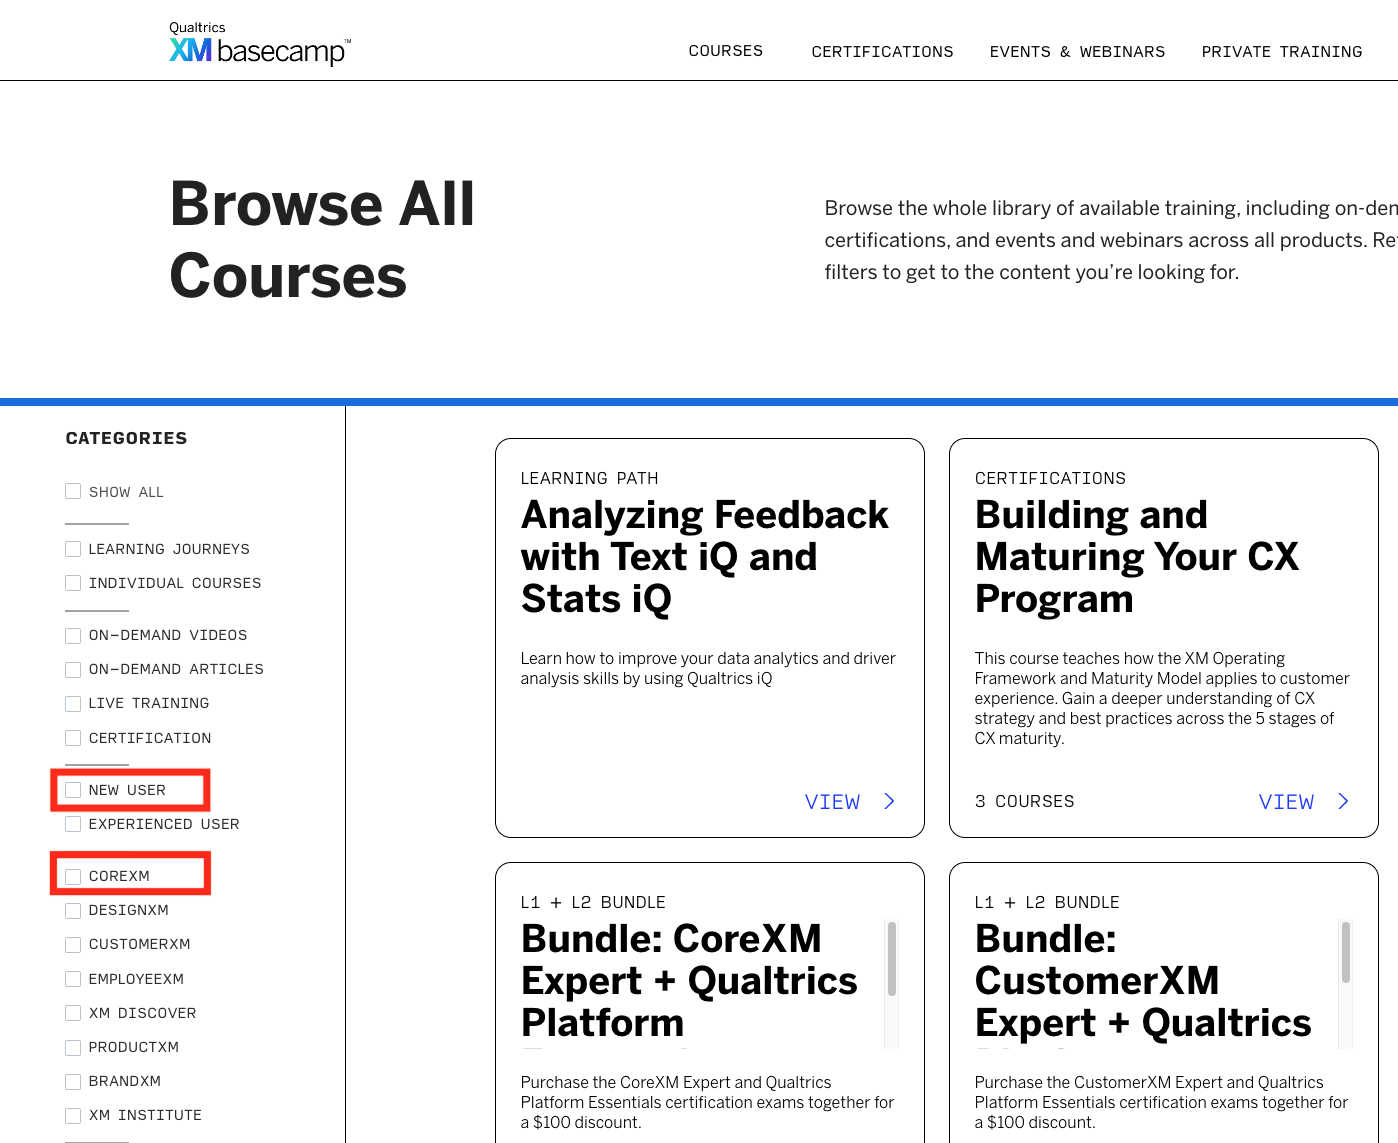
Task: Check the Experienced User checkbox
Action: pos(73,824)
